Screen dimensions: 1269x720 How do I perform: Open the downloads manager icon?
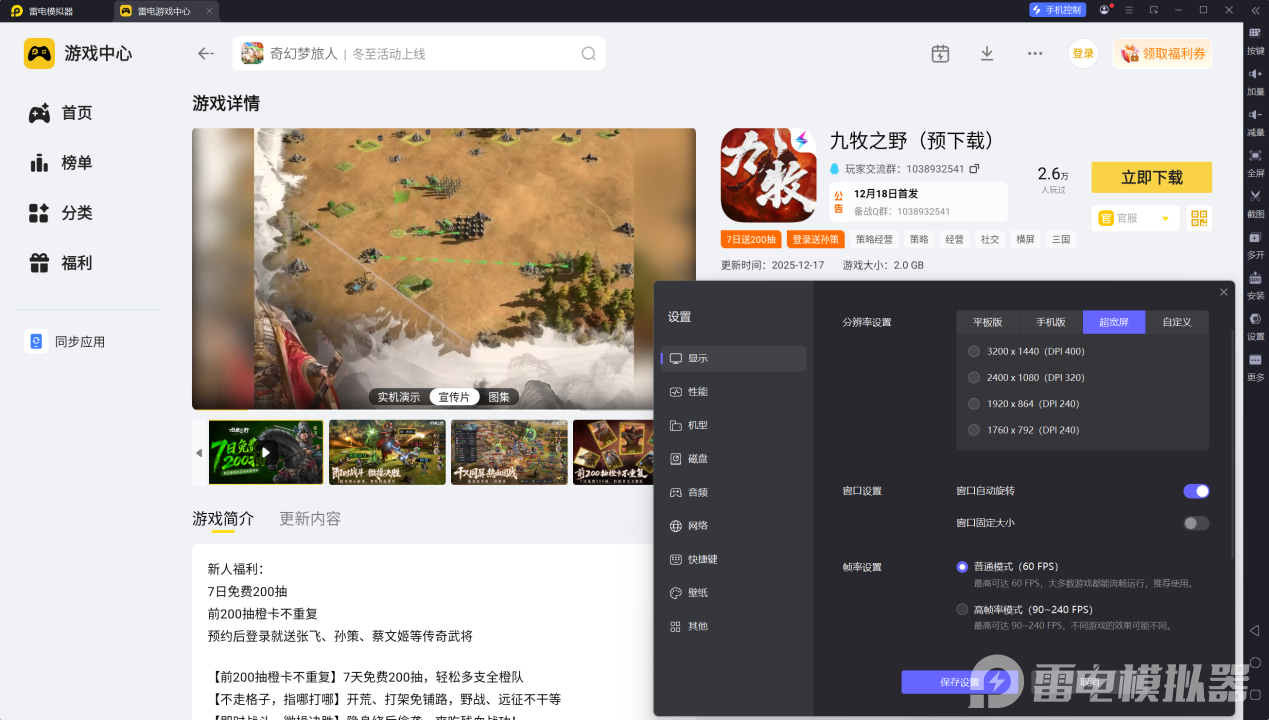[987, 54]
